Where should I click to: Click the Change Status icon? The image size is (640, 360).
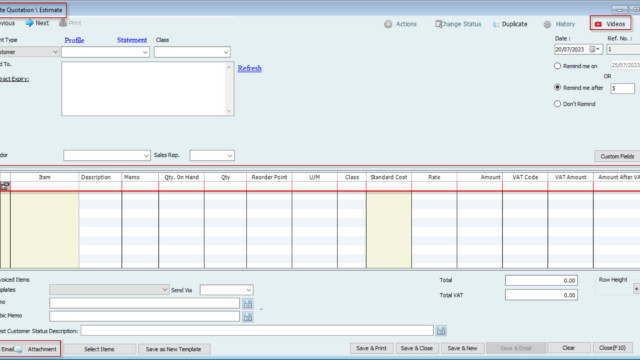click(438, 24)
